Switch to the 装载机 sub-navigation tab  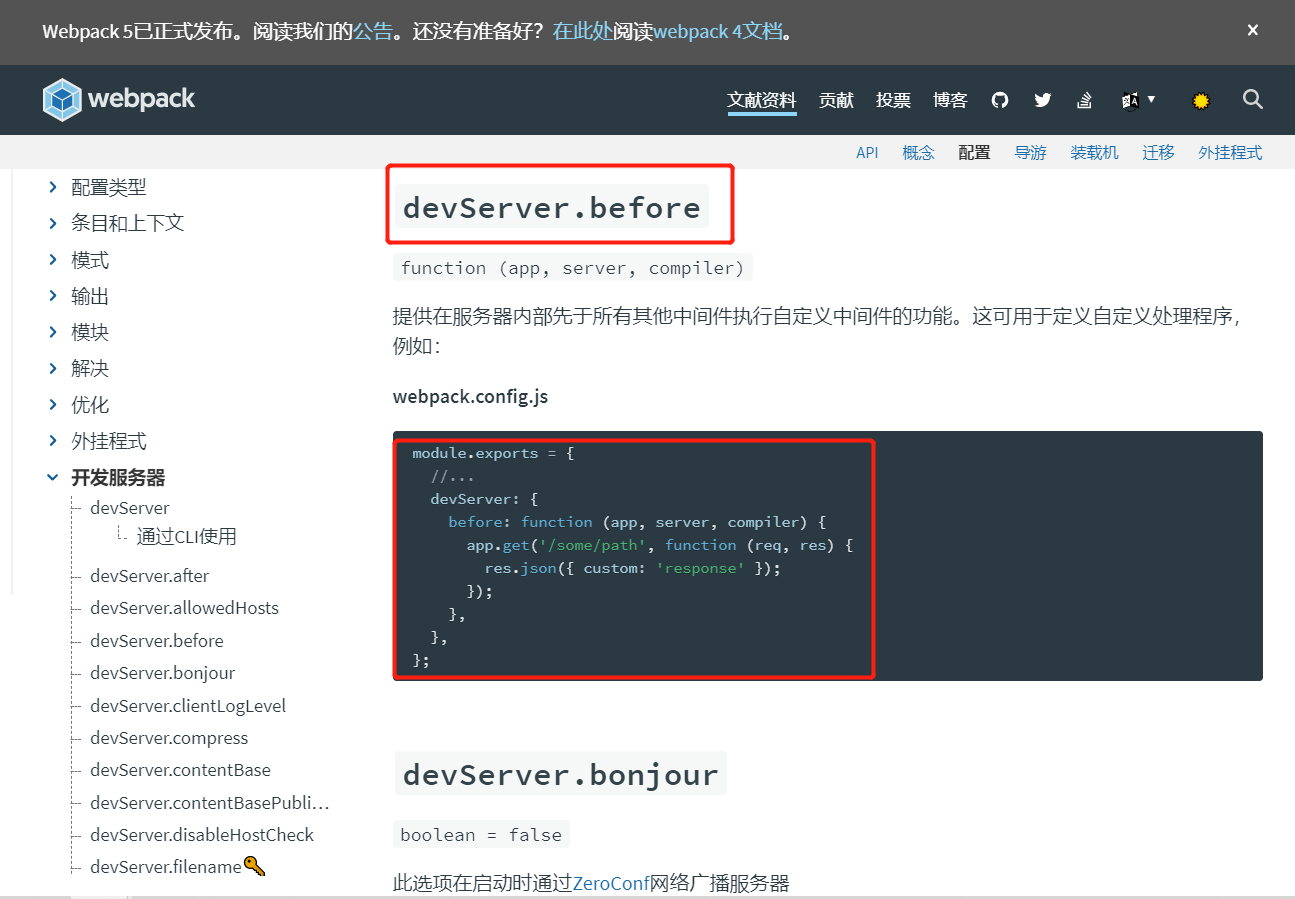[x=1094, y=153]
